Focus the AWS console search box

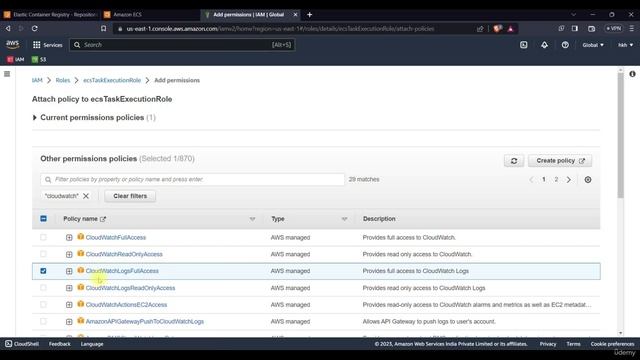(182, 45)
